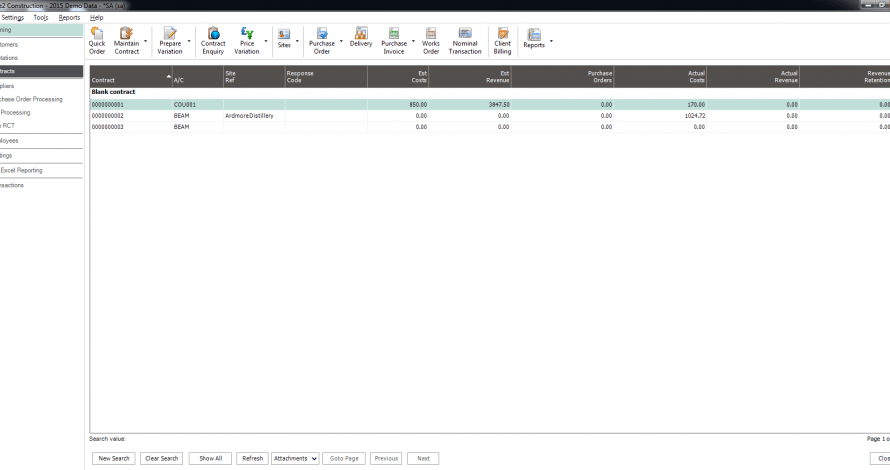Select contract row 0000000002
This screenshot has width=890, height=470.
(x=490, y=116)
